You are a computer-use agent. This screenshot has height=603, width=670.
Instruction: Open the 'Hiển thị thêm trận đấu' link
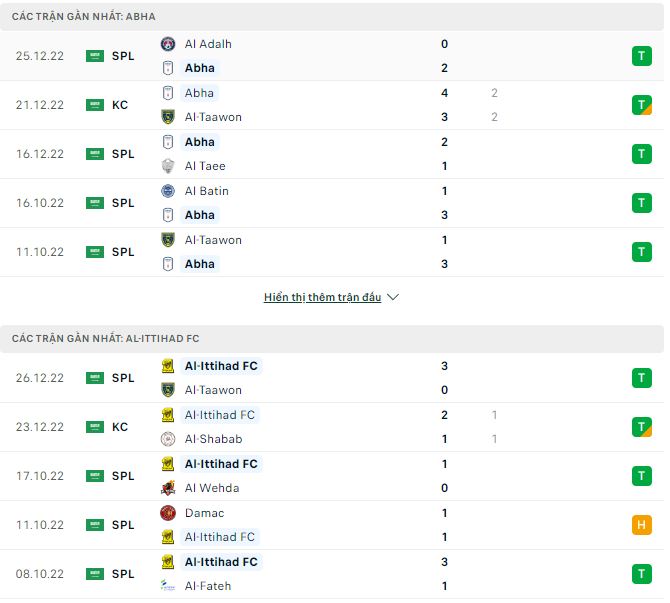(322, 298)
